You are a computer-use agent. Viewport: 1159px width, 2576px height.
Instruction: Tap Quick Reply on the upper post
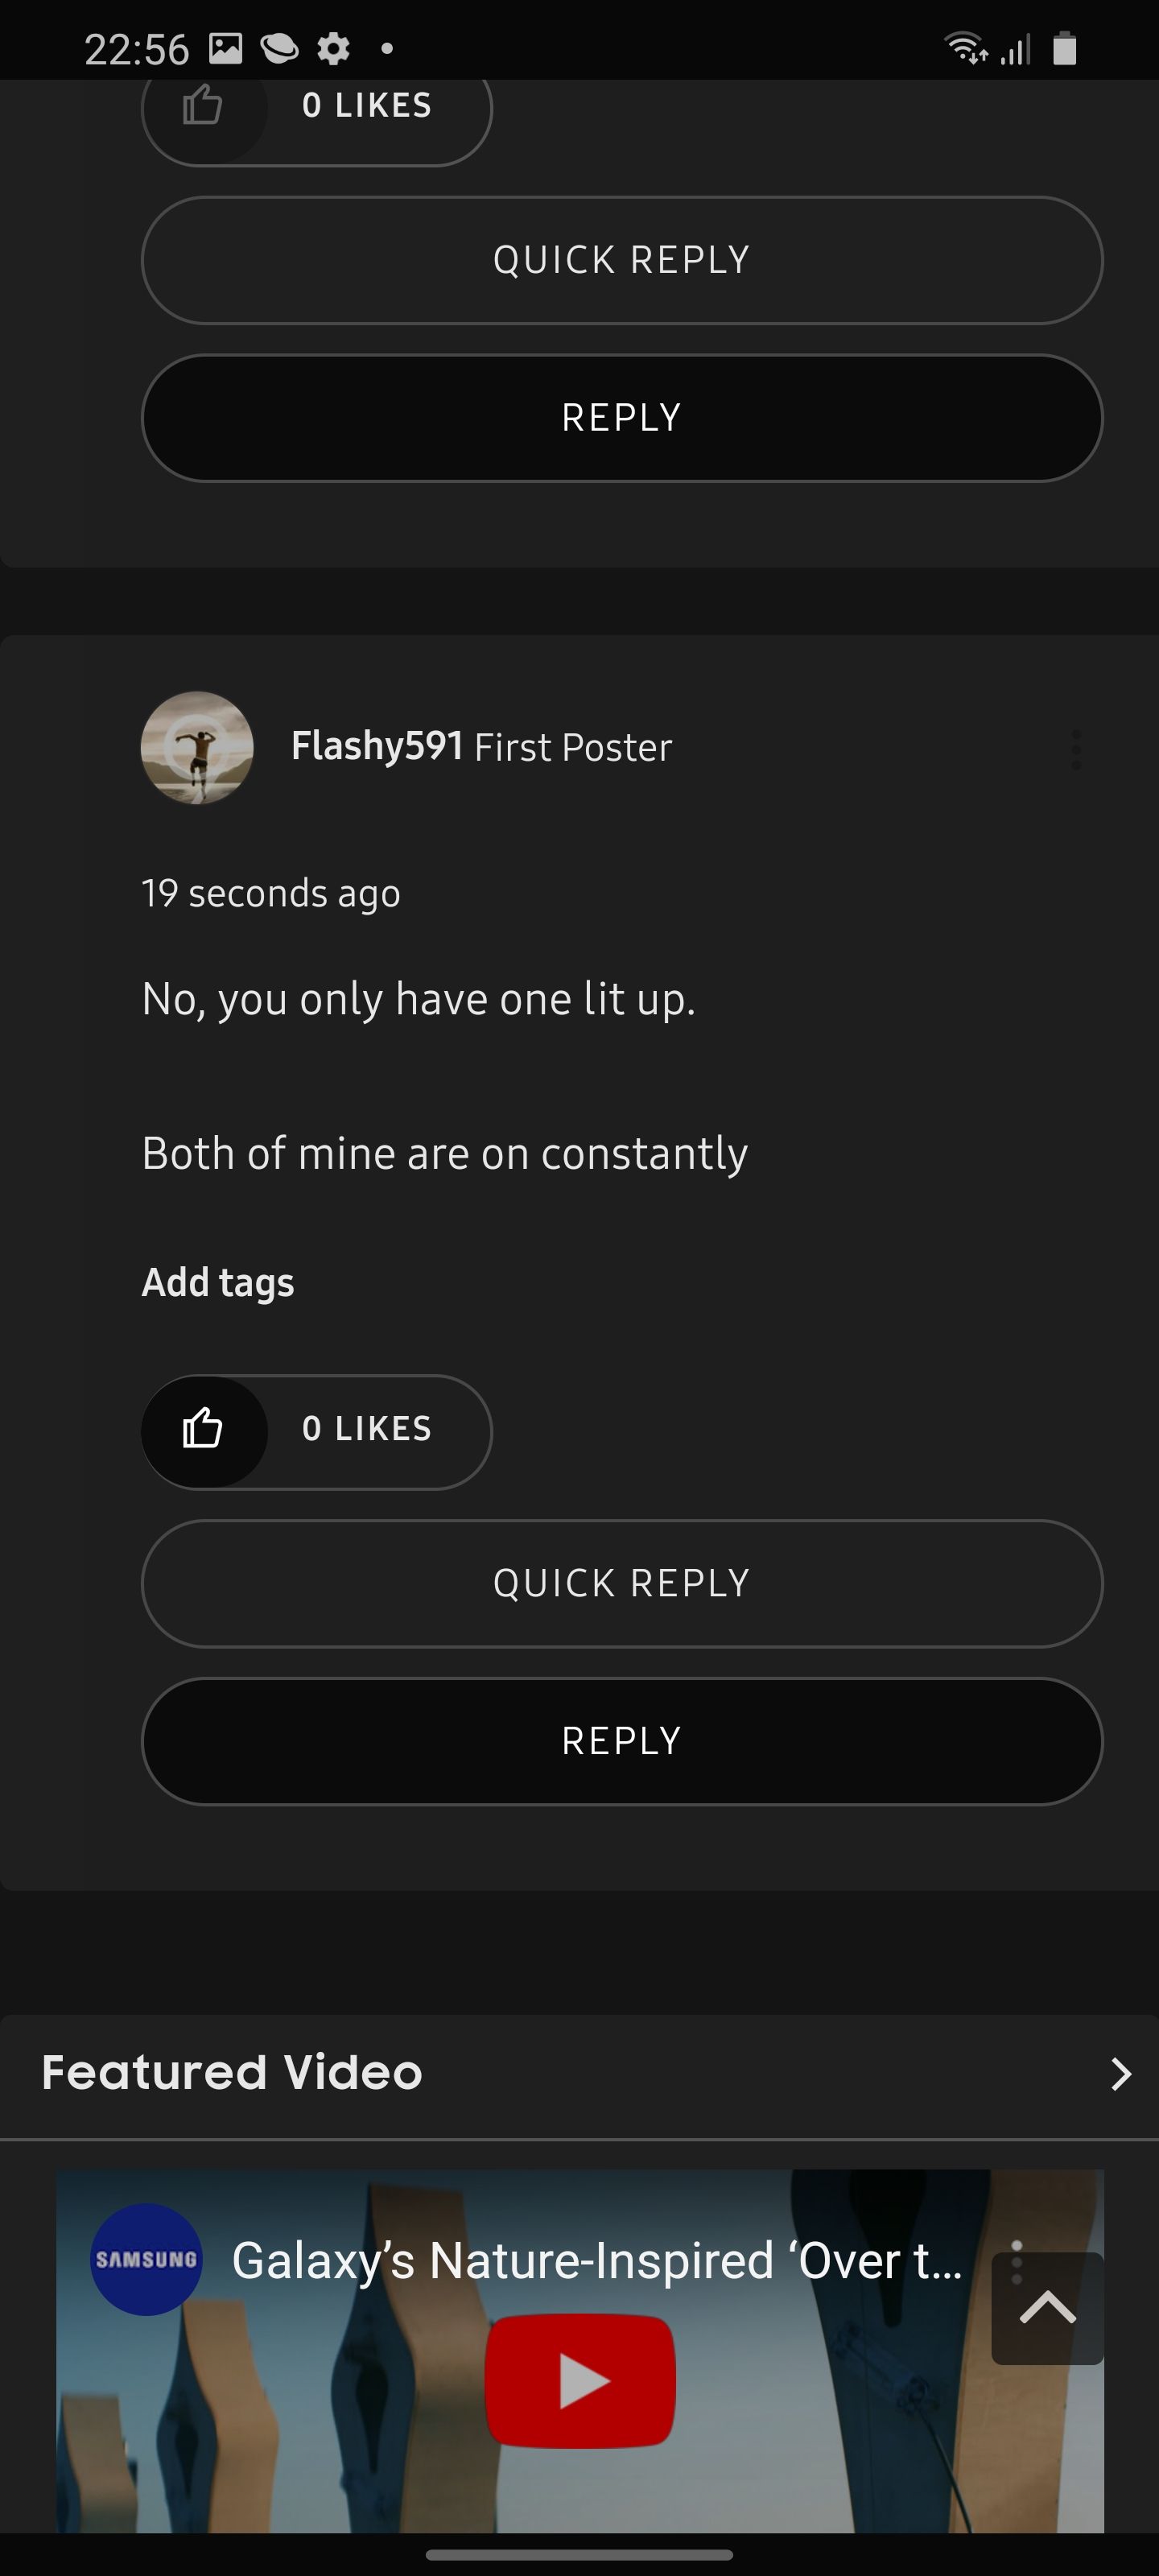(x=622, y=260)
